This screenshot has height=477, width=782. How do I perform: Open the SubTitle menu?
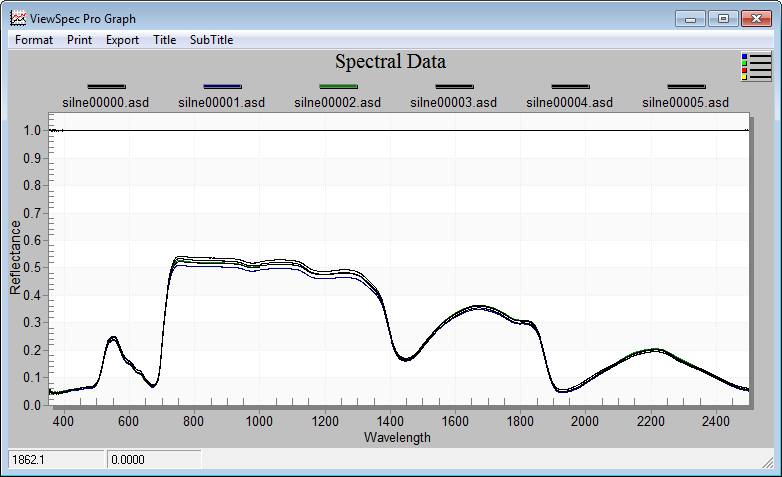[211, 40]
